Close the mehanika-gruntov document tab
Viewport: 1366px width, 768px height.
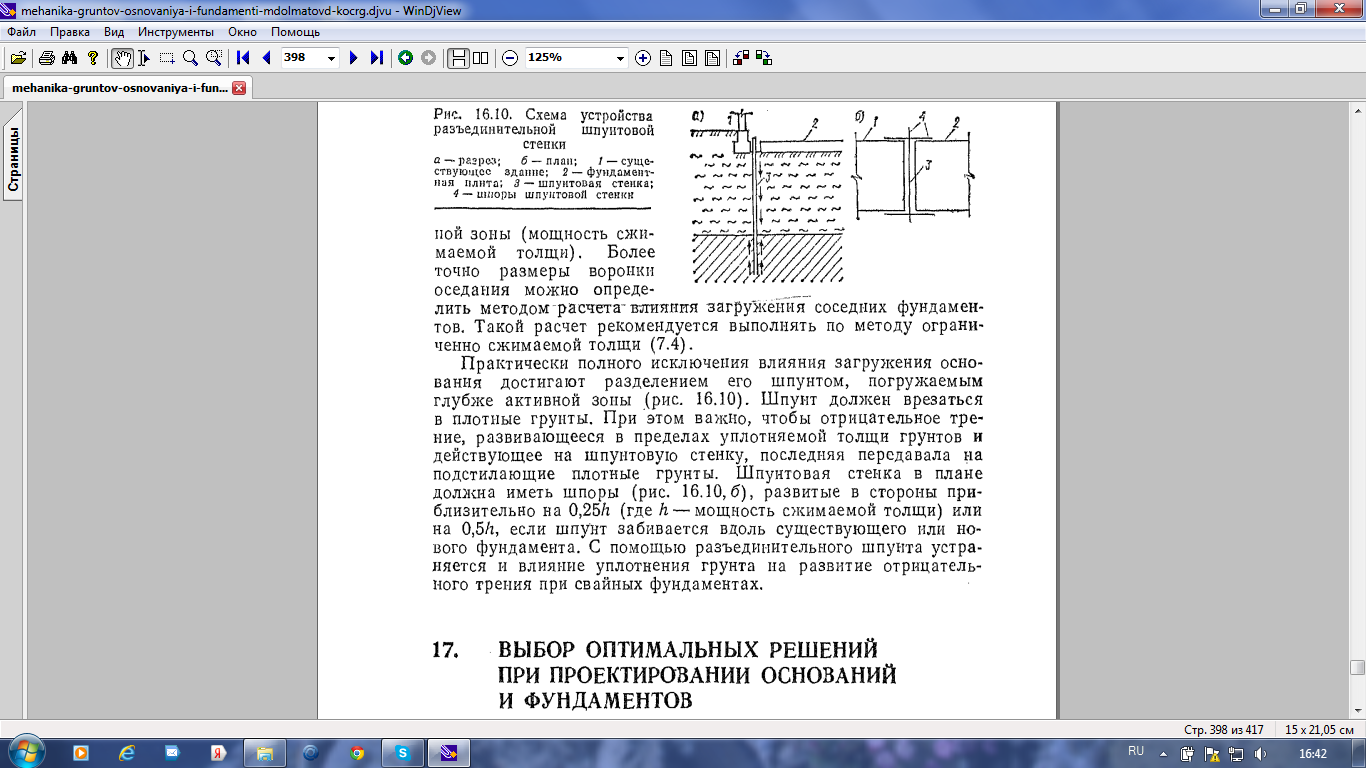click(x=239, y=88)
